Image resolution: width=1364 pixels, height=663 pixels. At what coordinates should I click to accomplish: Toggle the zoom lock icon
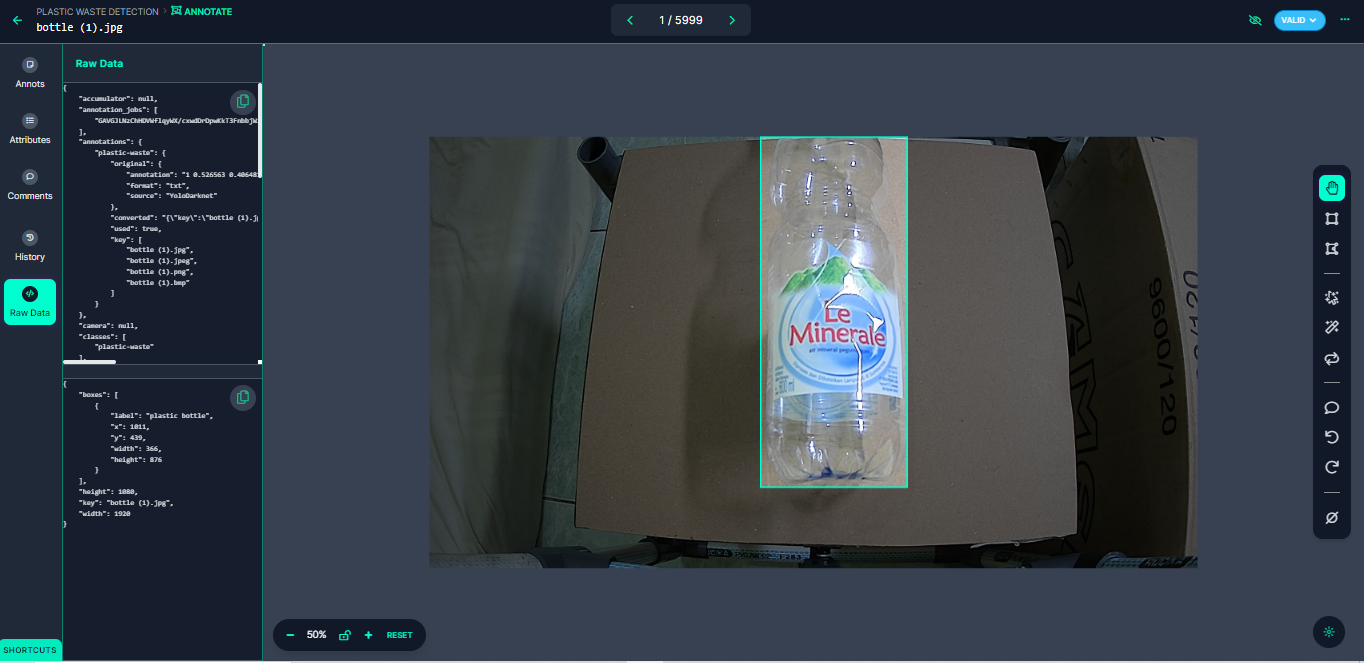point(344,635)
